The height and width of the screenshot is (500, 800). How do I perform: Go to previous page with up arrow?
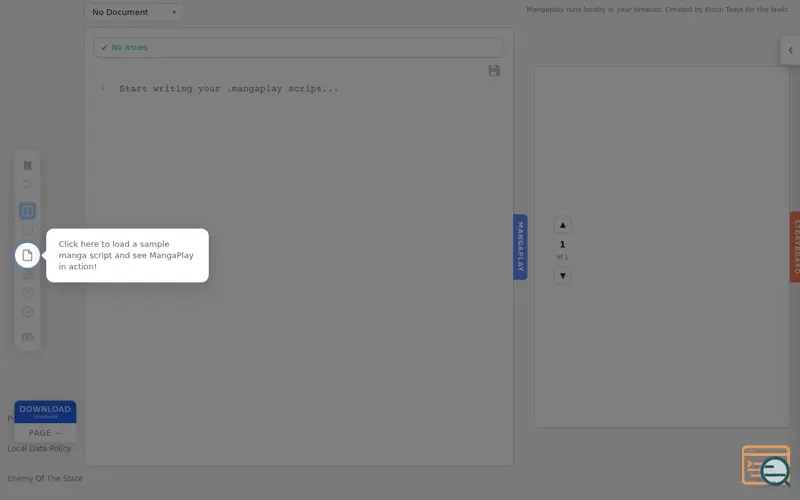(x=562, y=225)
